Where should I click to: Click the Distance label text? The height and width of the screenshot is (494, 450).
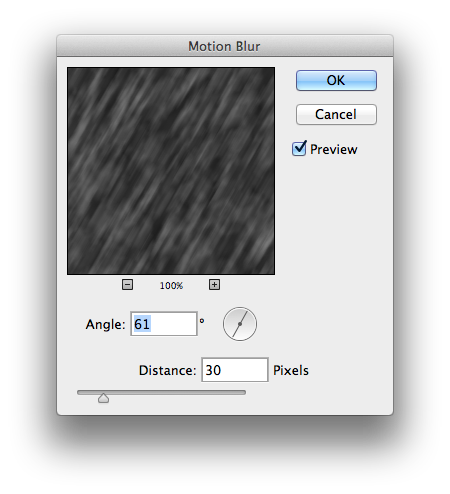168,370
